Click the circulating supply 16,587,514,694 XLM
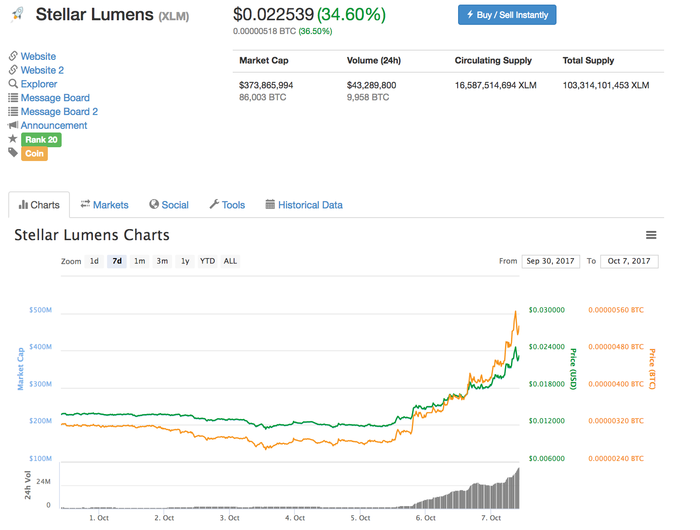The image size is (700, 530). click(496, 85)
